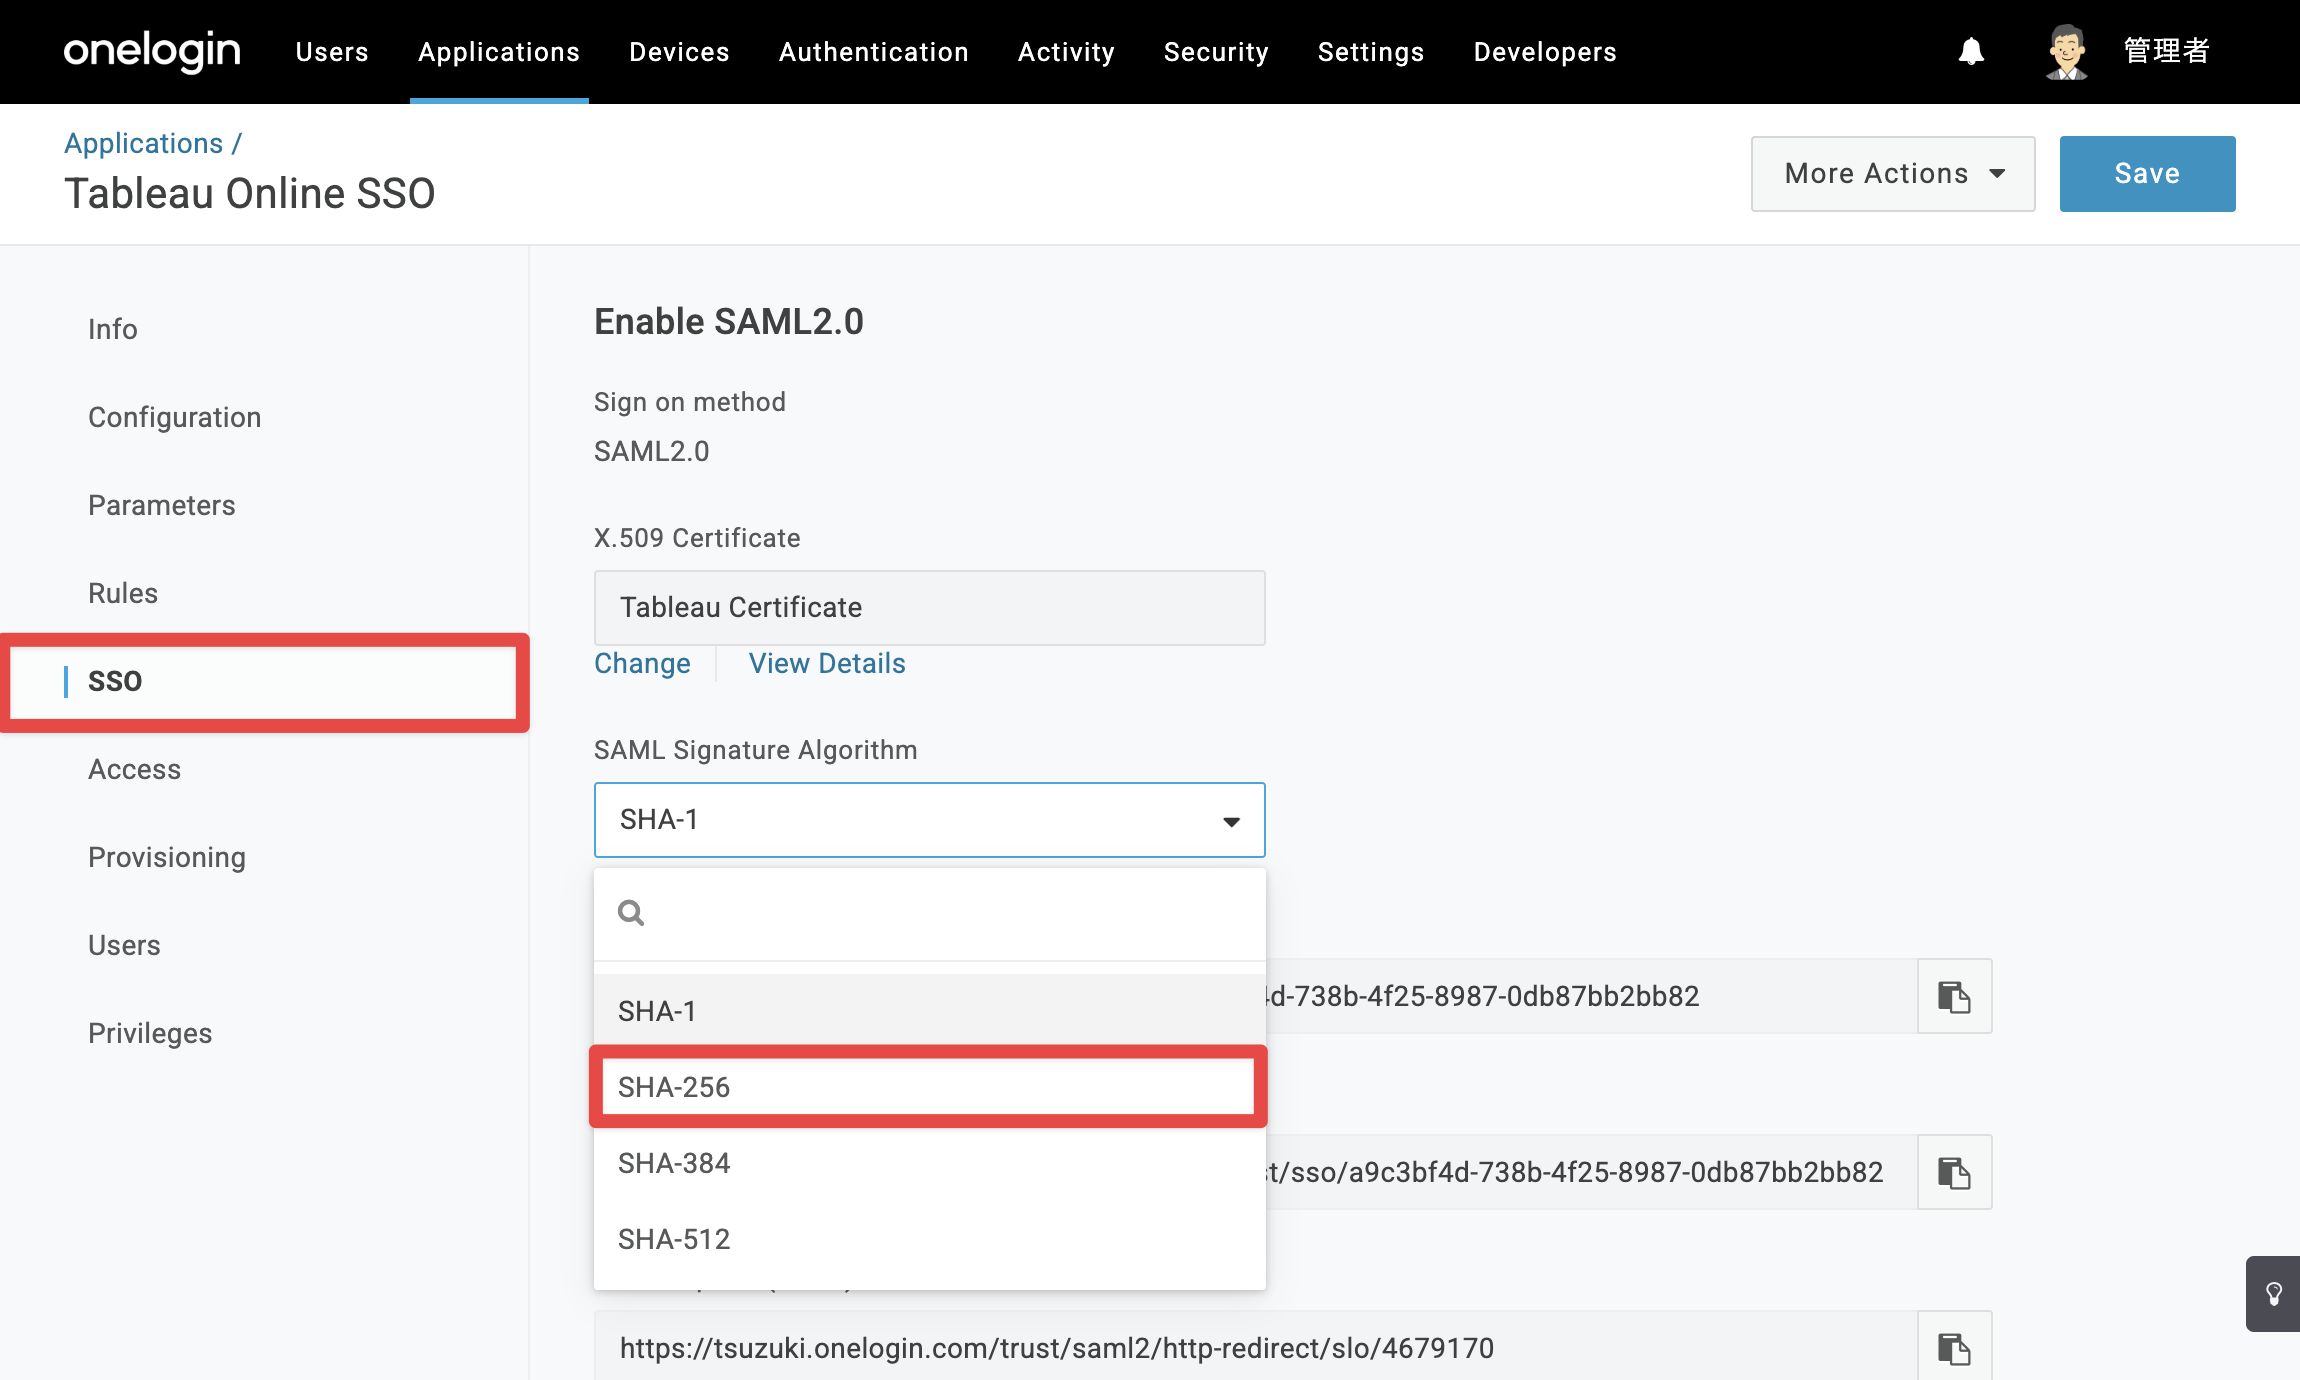Collapse the SAML Signature Algorithm dropdown
The height and width of the screenshot is (1380, 2300).
tap(929, 820)
